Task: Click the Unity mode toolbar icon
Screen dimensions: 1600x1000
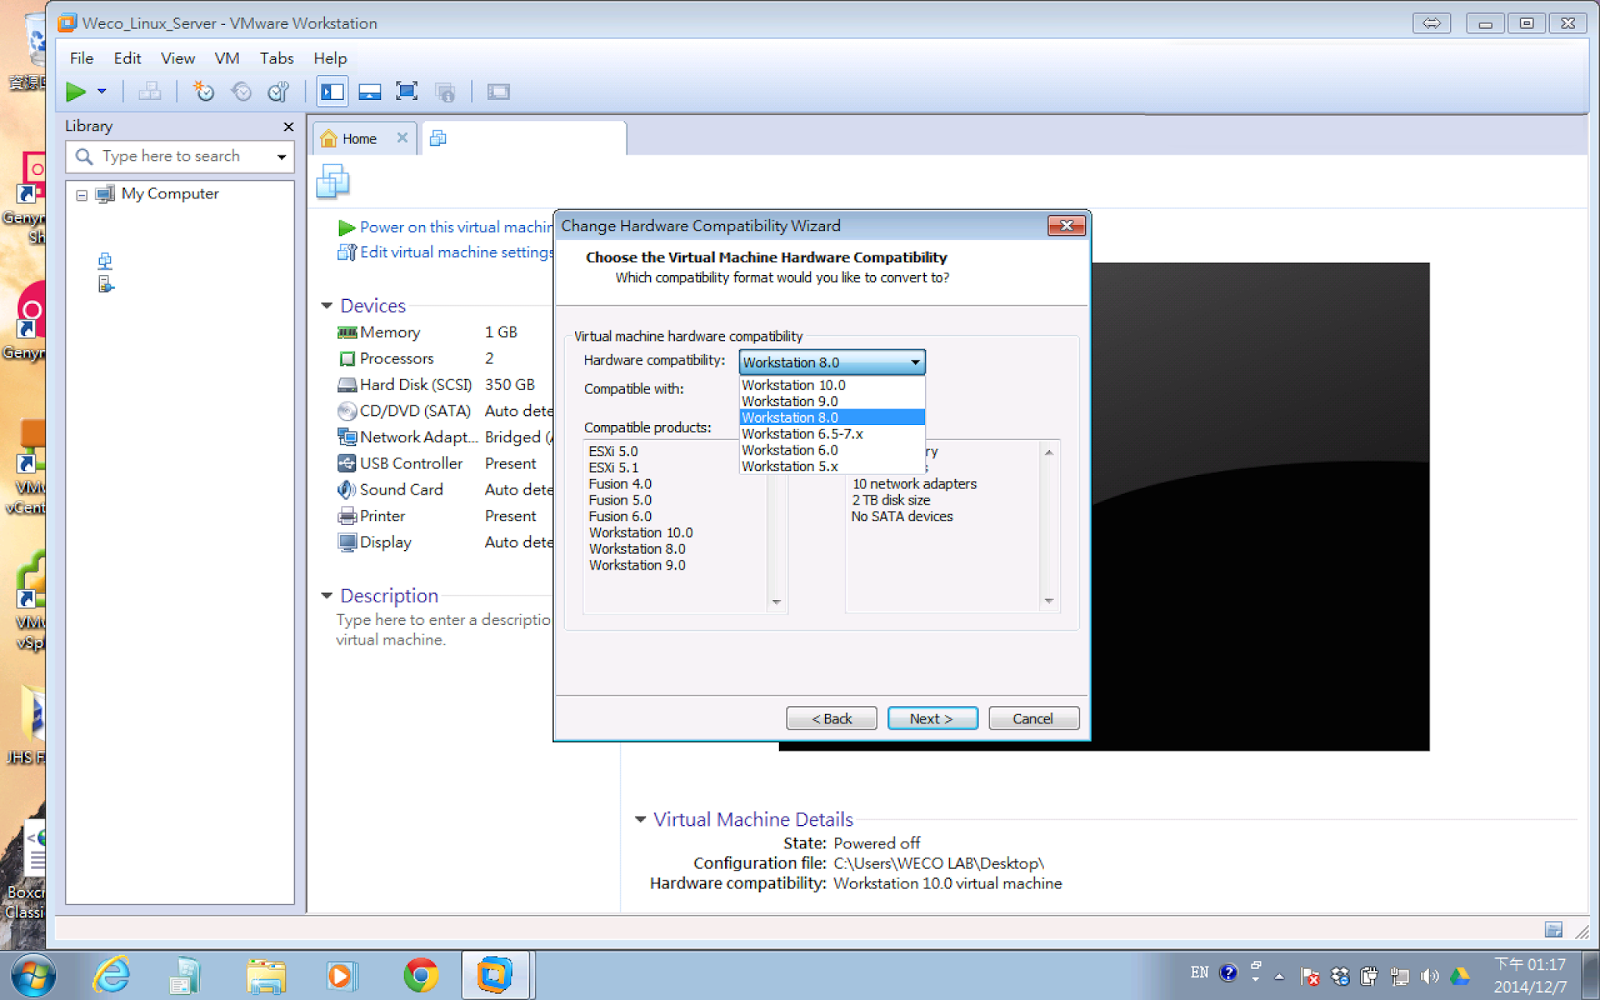Action: pos(446,92)
